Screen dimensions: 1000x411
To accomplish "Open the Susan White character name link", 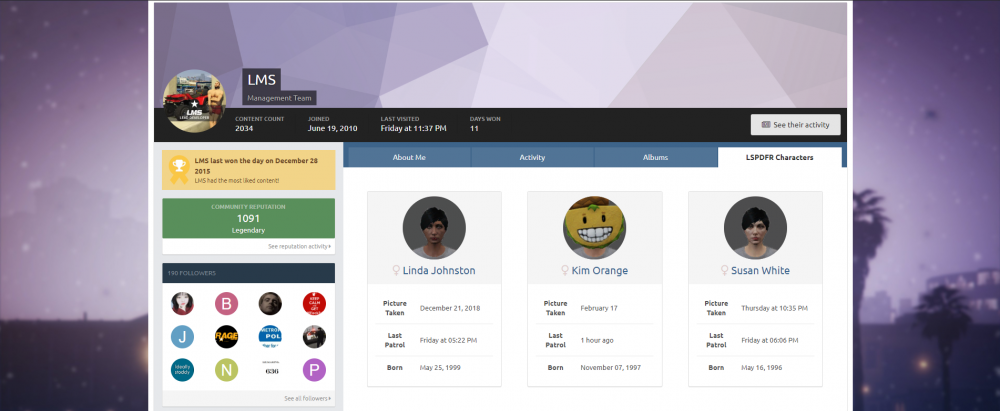I will [x=760, y=271].
